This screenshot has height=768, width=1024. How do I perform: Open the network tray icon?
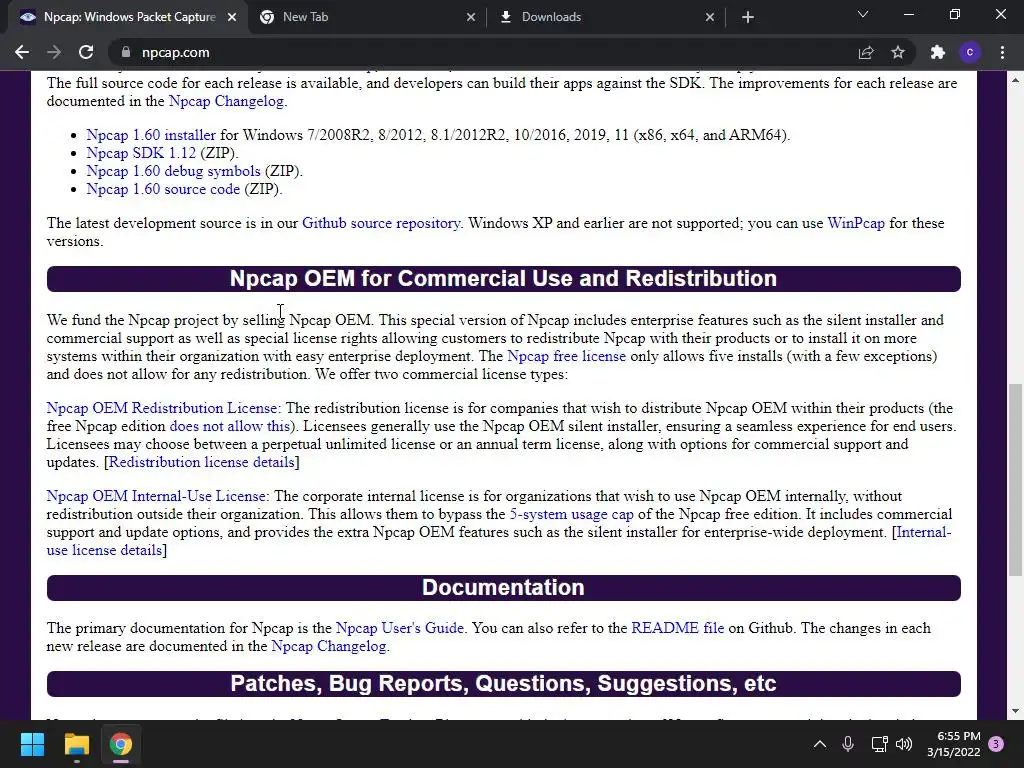point(879,744)
